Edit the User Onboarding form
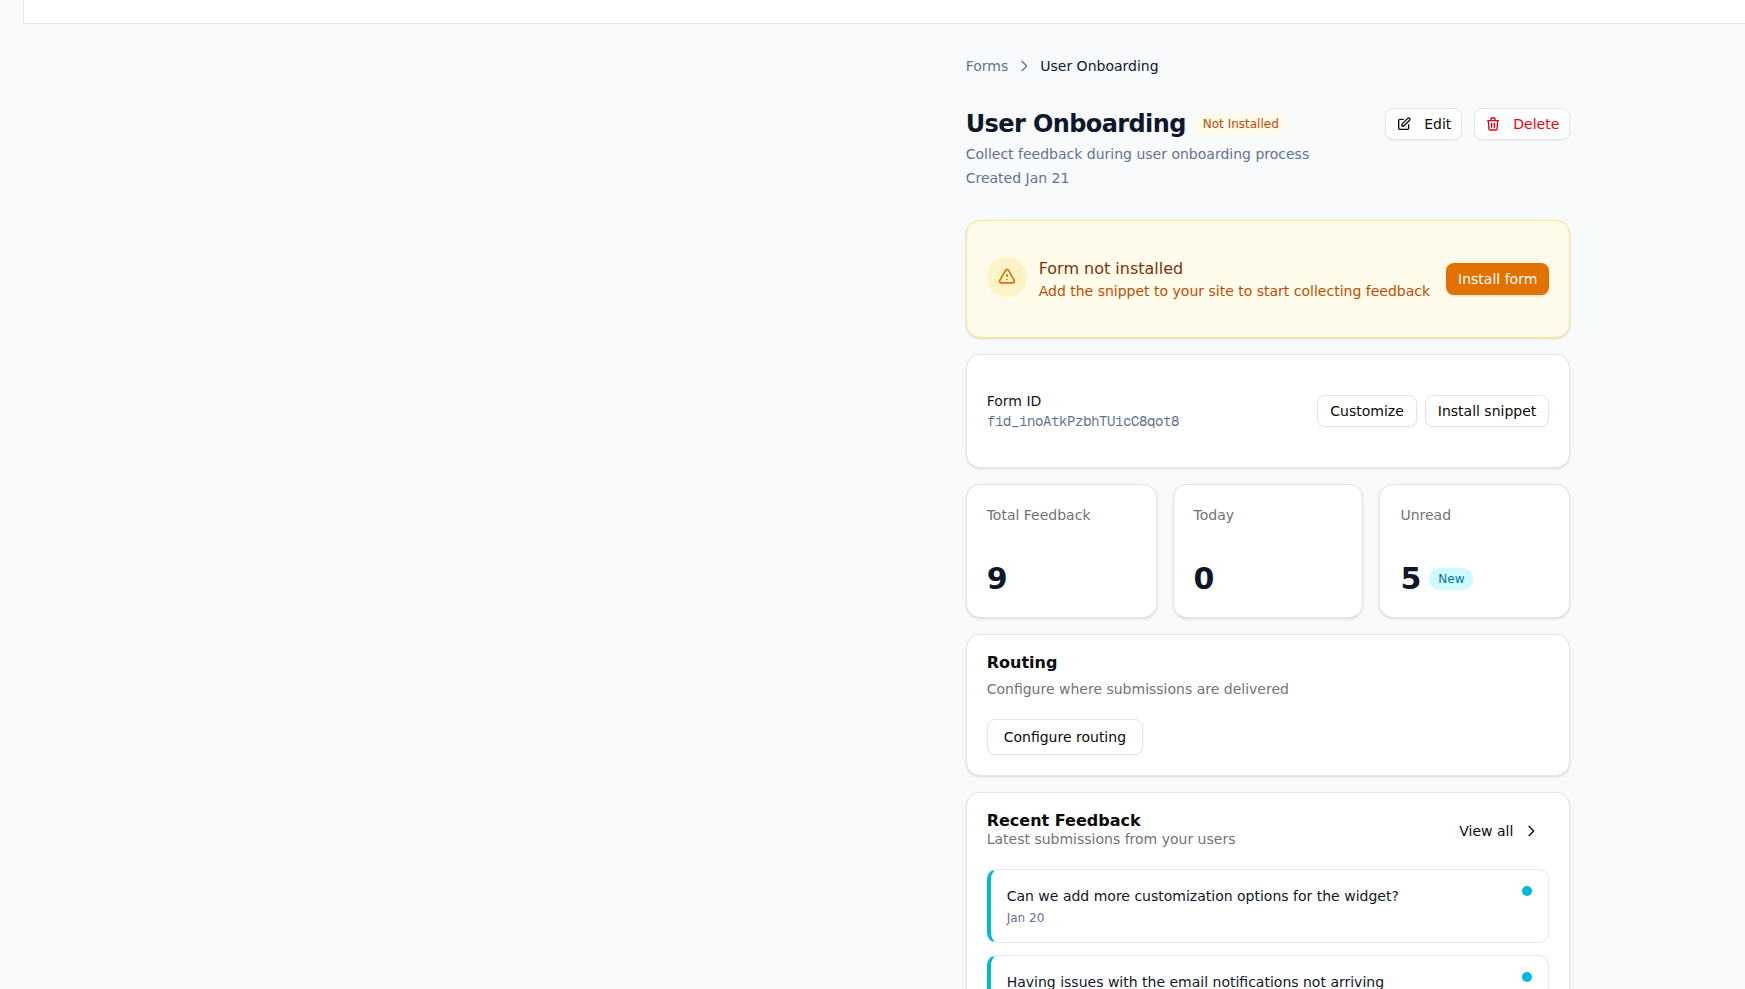 [x=1423, y=124]
